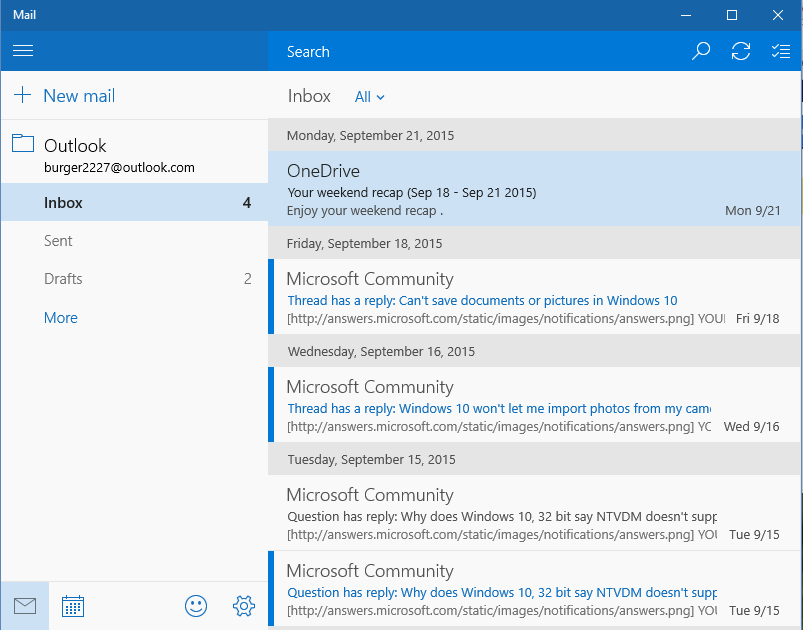
Task: Open the Settings gear icon
Action: 244,606
